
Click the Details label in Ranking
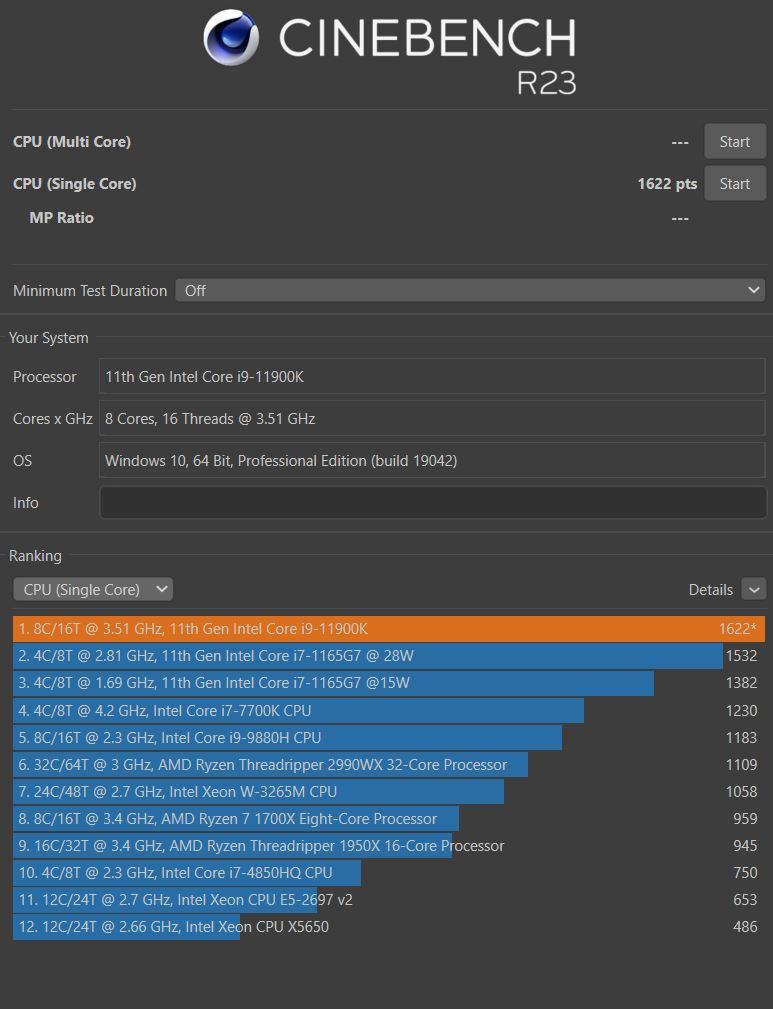[x=711, y=590]
